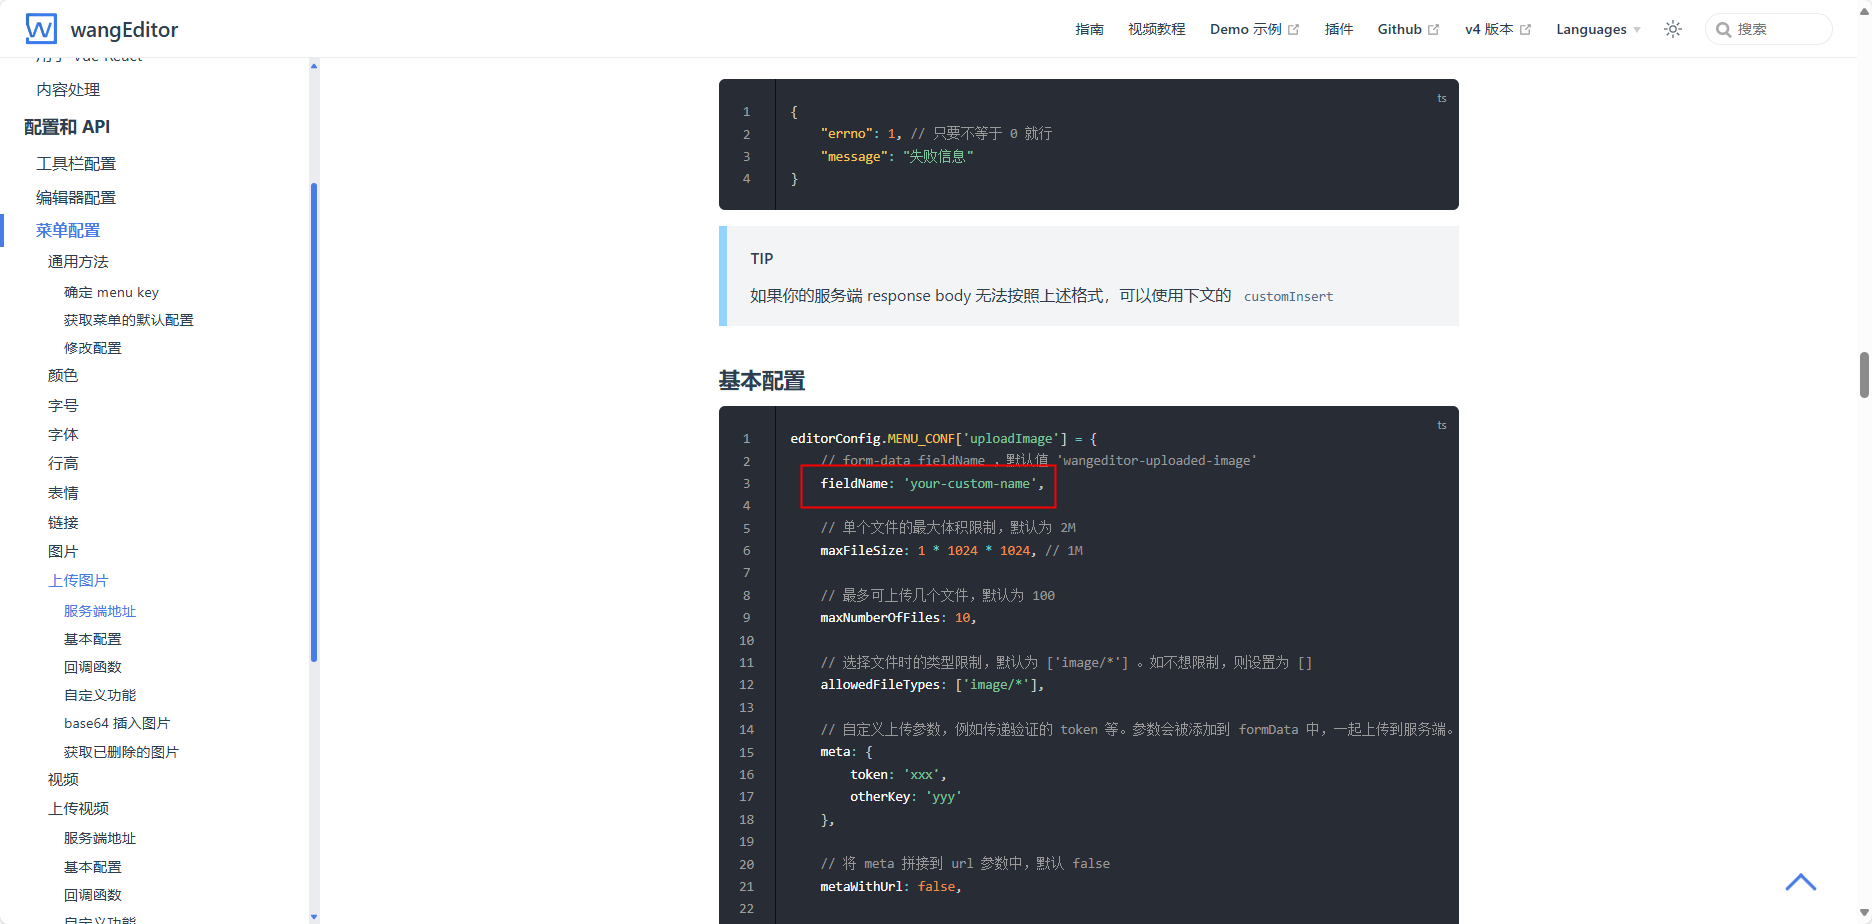Image resolution: width=1872 pixels, height=924 pixels.
Task: Click the back-to-top arrow icon
Action: 1800,882
